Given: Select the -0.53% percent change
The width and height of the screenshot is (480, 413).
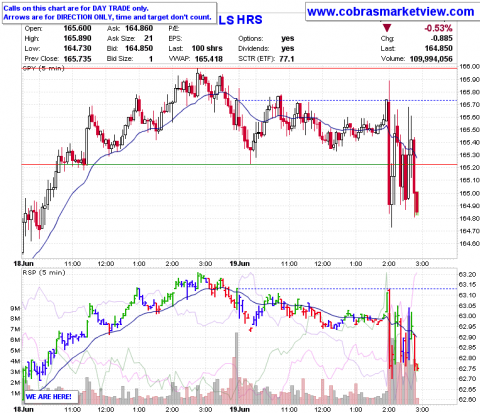Looking at the screenshot, I should (x=438, y=28).
